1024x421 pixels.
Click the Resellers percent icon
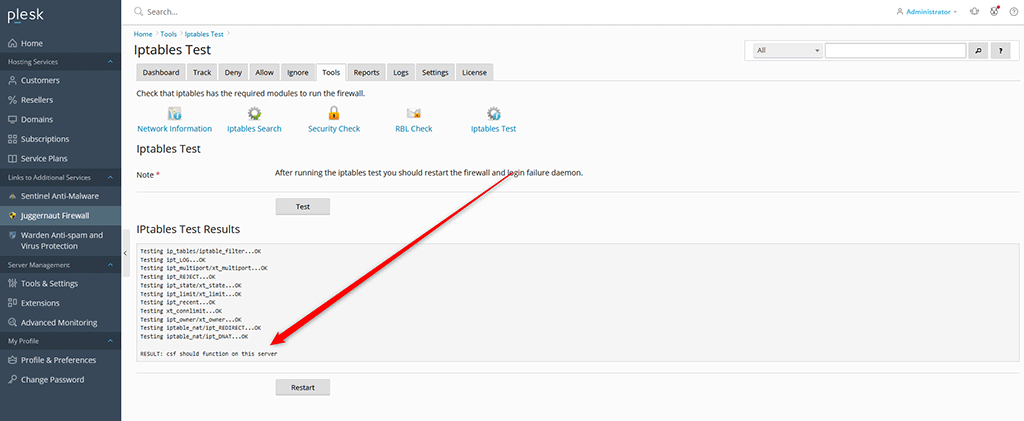coord(12,100)
